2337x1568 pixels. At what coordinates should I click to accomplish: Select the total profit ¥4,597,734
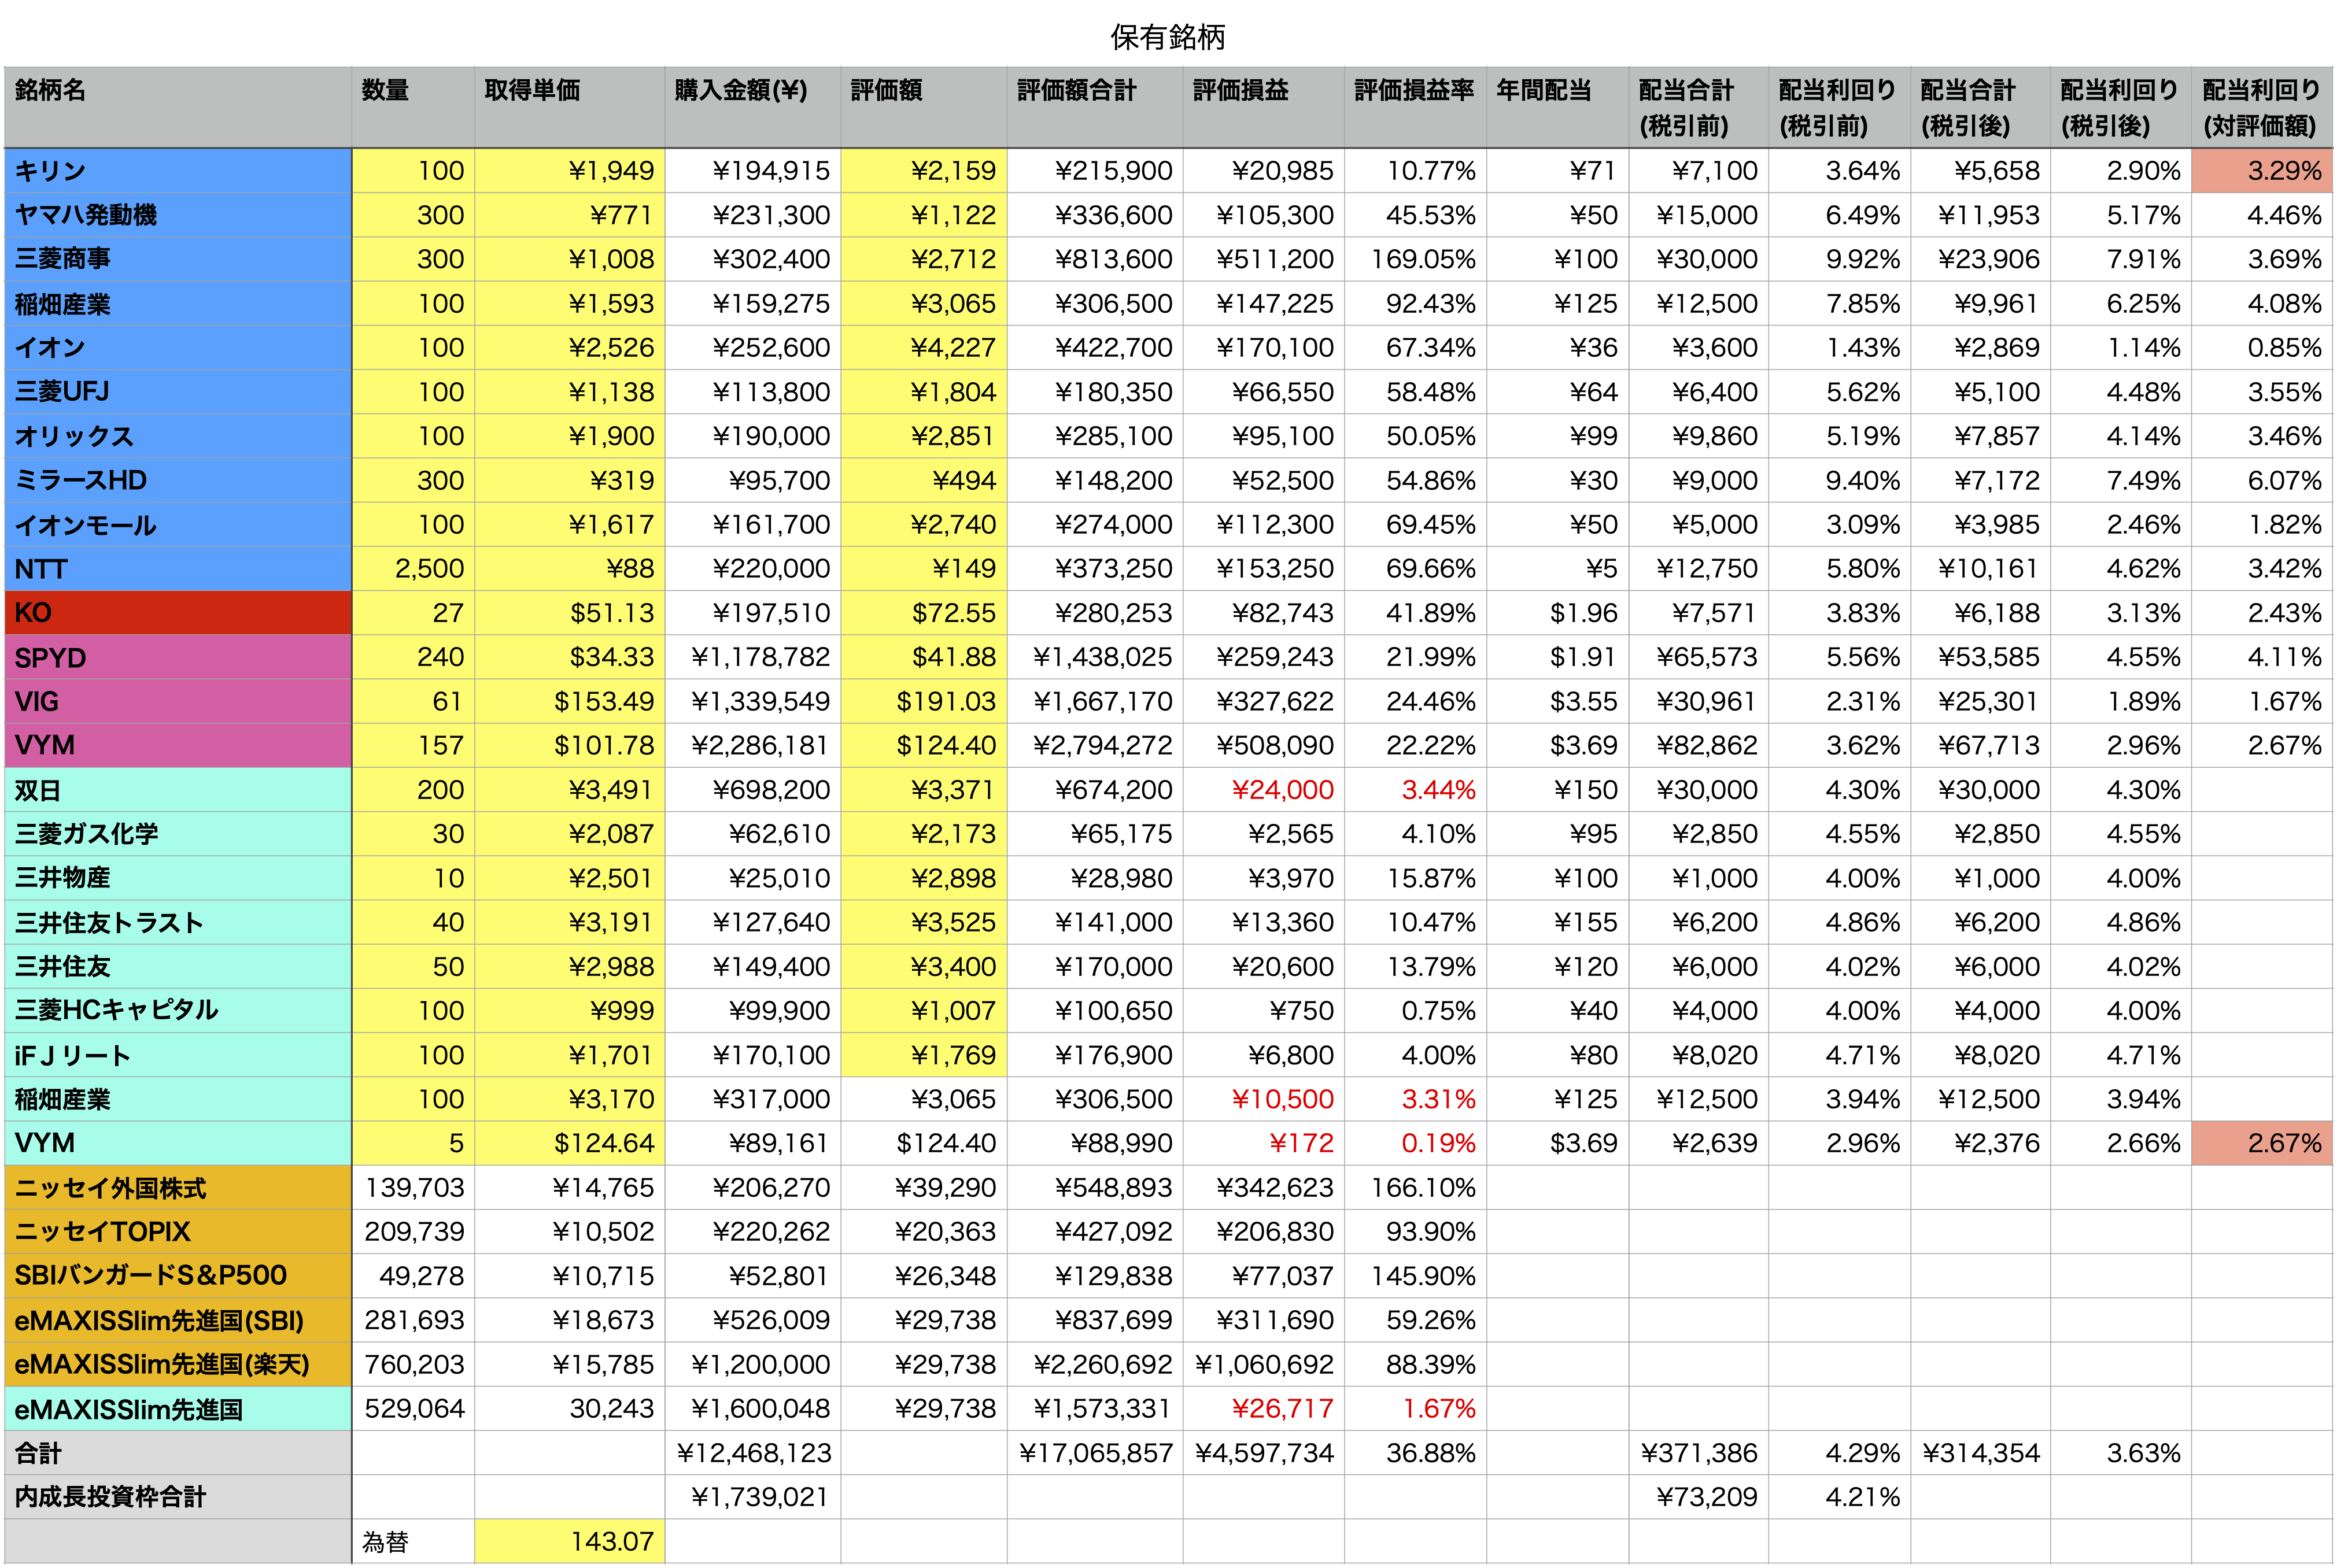(x=1264, y=1452)
